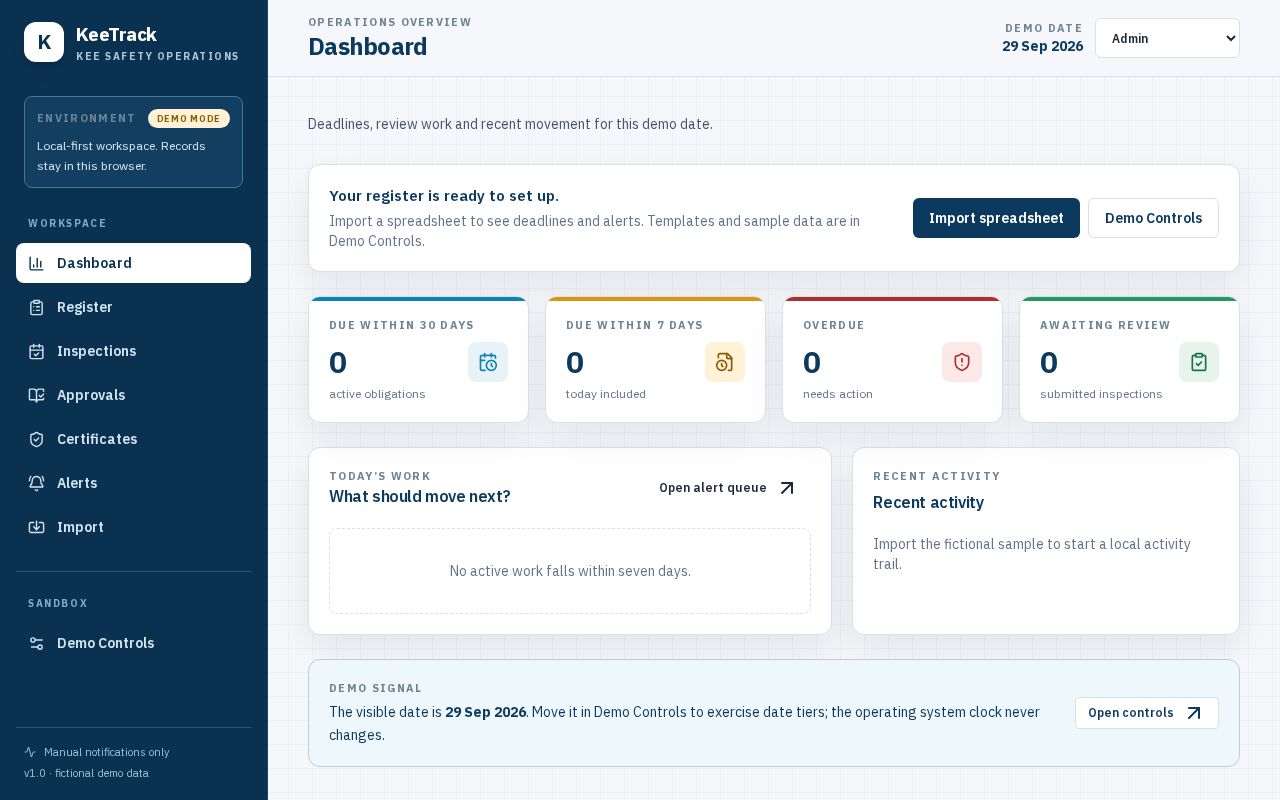Go to the Dashboard page

click(x=133, y=263)
